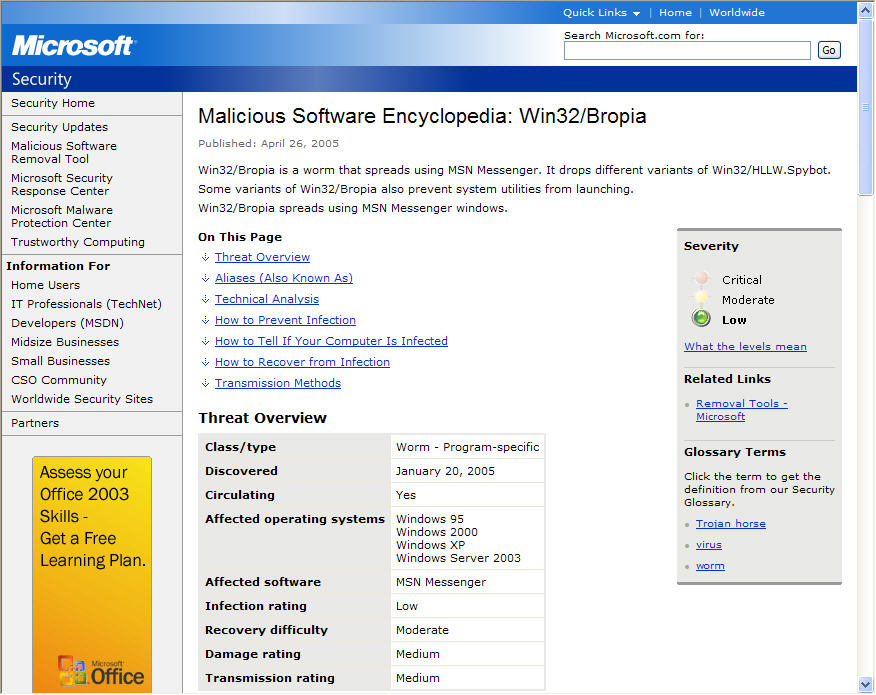Open CSO Community

(x=59, y=380)
